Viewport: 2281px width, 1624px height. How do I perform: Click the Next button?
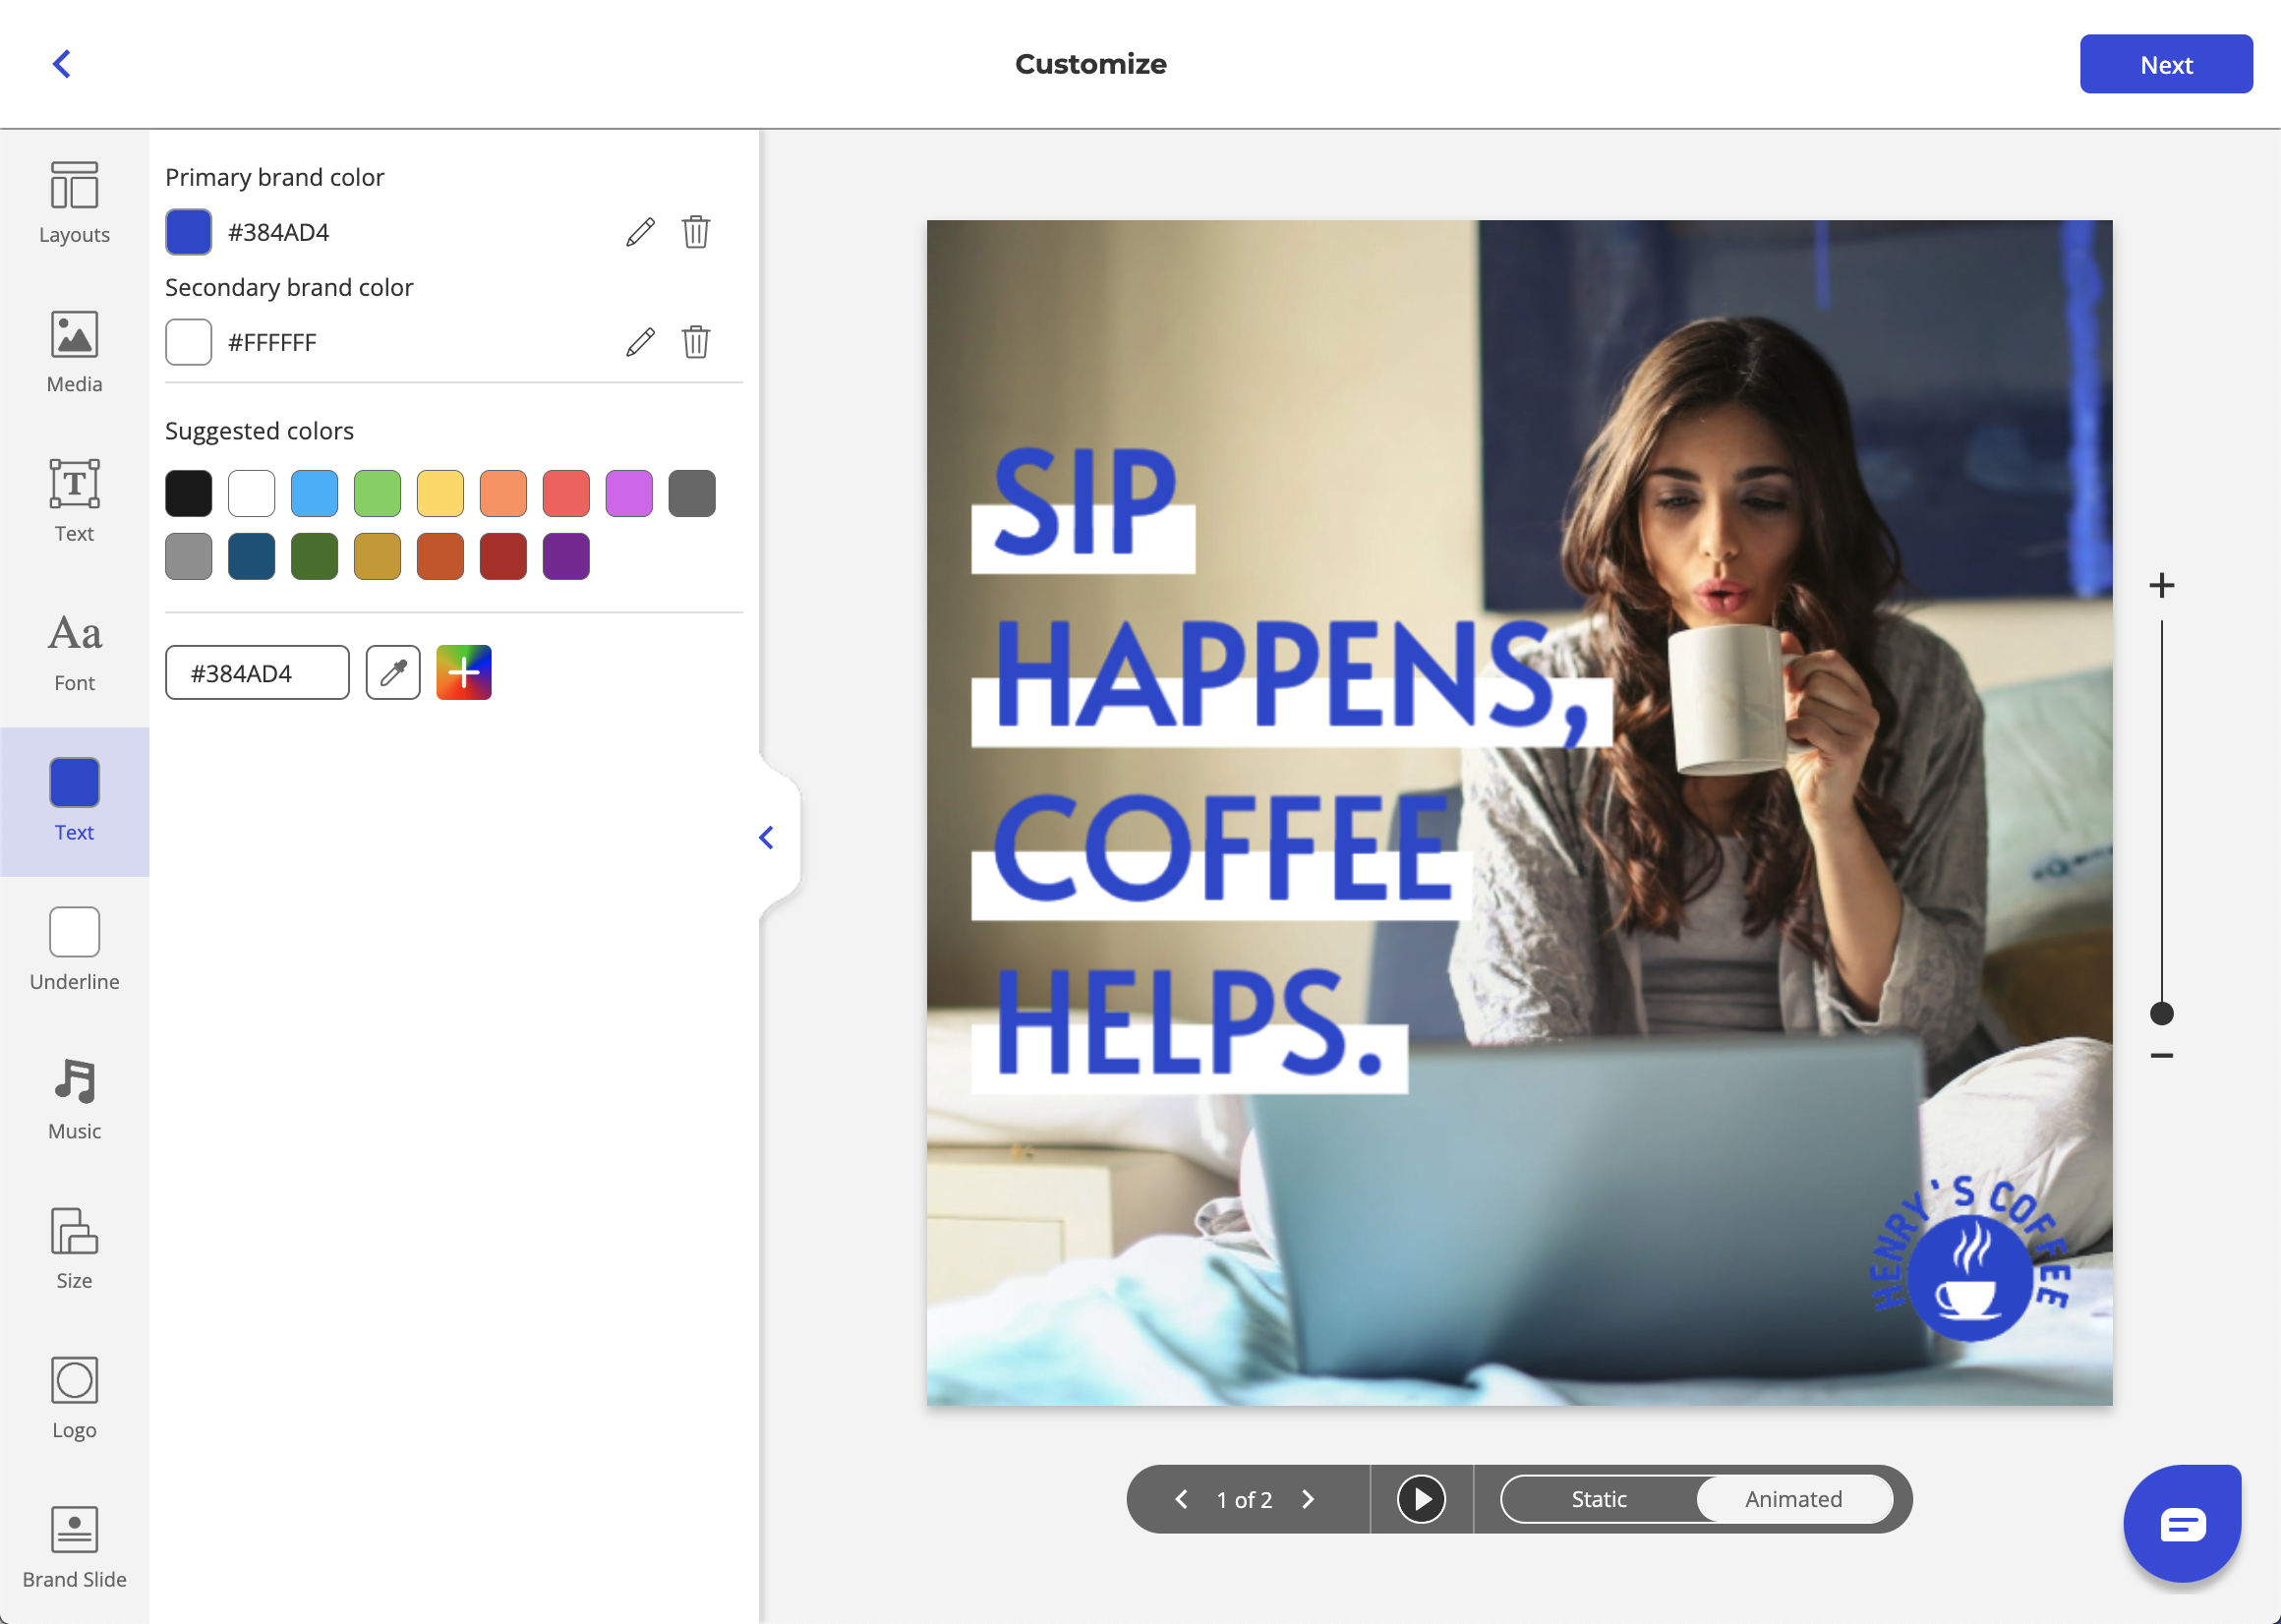[x=2165, y=65]
